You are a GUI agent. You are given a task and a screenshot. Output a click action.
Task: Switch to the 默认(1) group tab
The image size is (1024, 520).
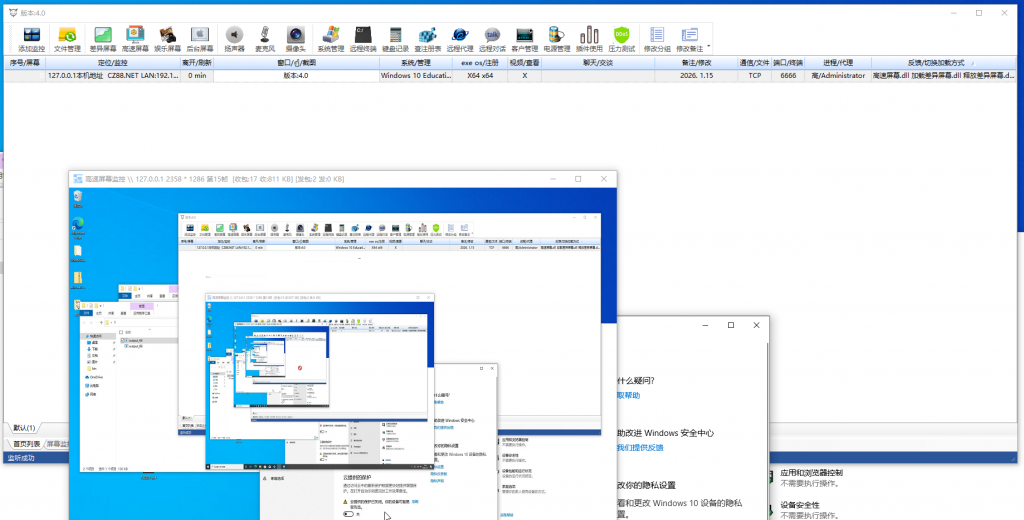point(24,428)
